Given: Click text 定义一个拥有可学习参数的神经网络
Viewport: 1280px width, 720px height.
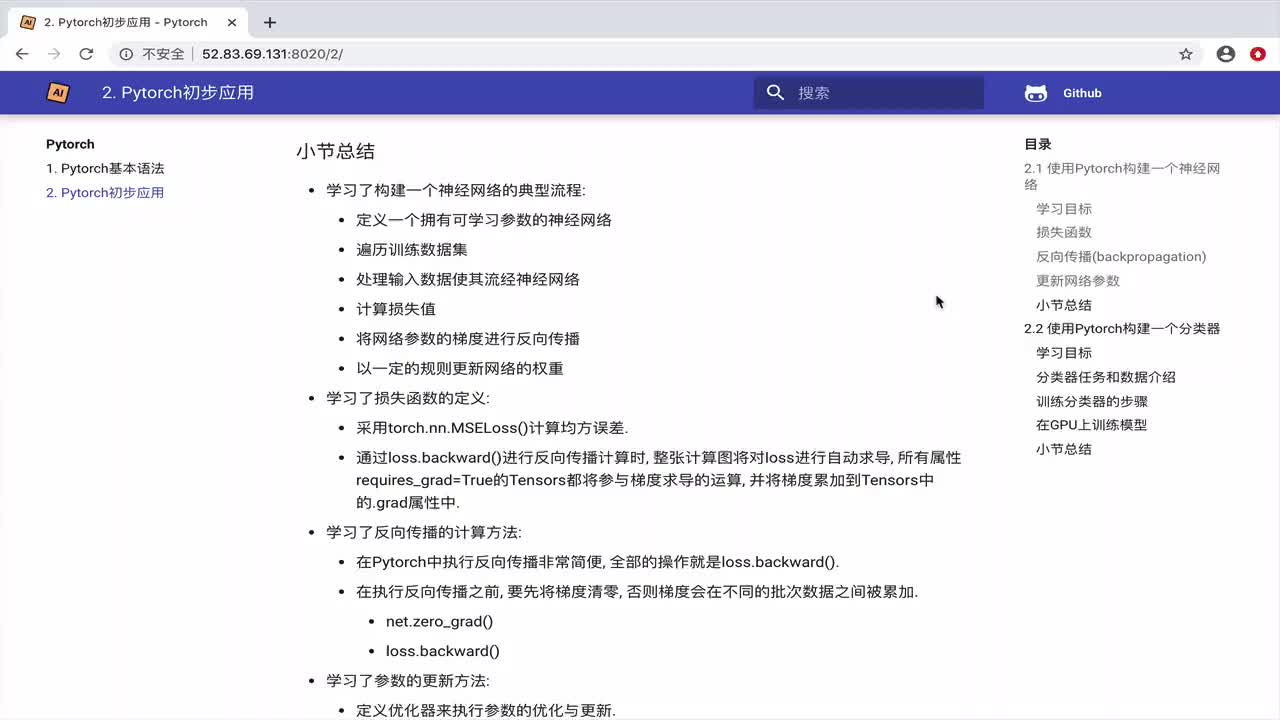Looking at the screenshot, I should [x=484, y=220].
